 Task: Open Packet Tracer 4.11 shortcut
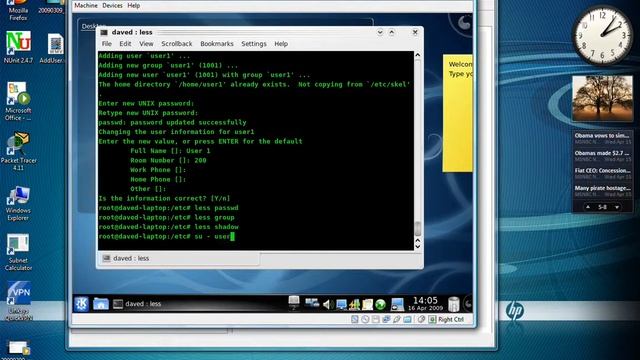pyautogui.click(x=18, y=151)
